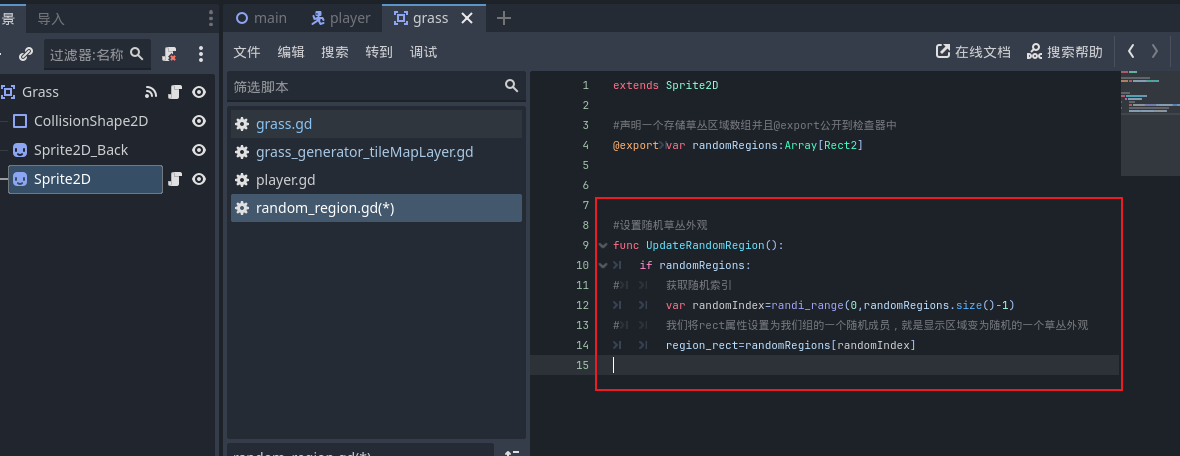The image size is (1180, 456).
Task: Close the grass scene tab
Action: pos(467,18)
